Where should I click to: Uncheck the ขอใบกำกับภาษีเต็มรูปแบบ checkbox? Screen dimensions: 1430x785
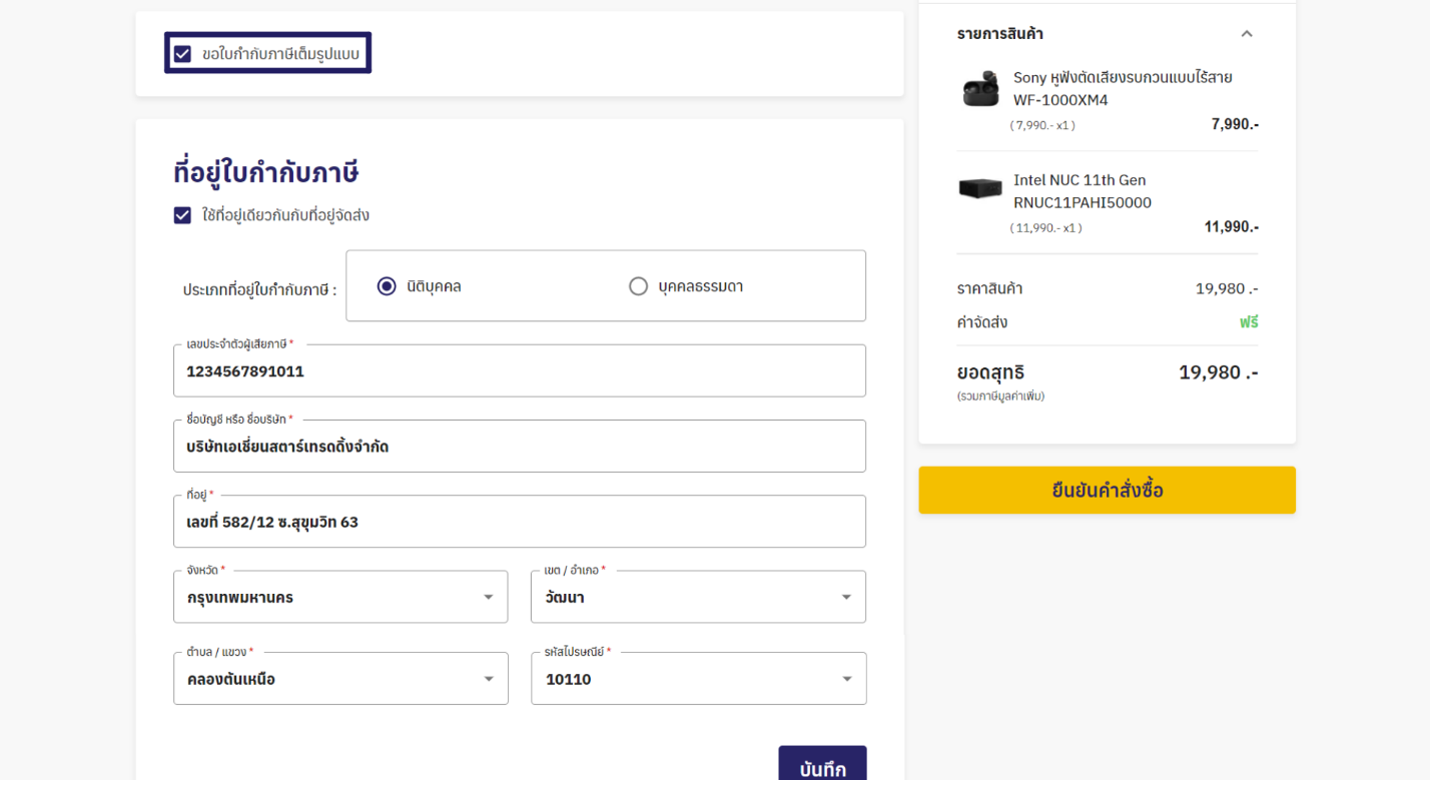pyautogui.click(x=182, y=54)
